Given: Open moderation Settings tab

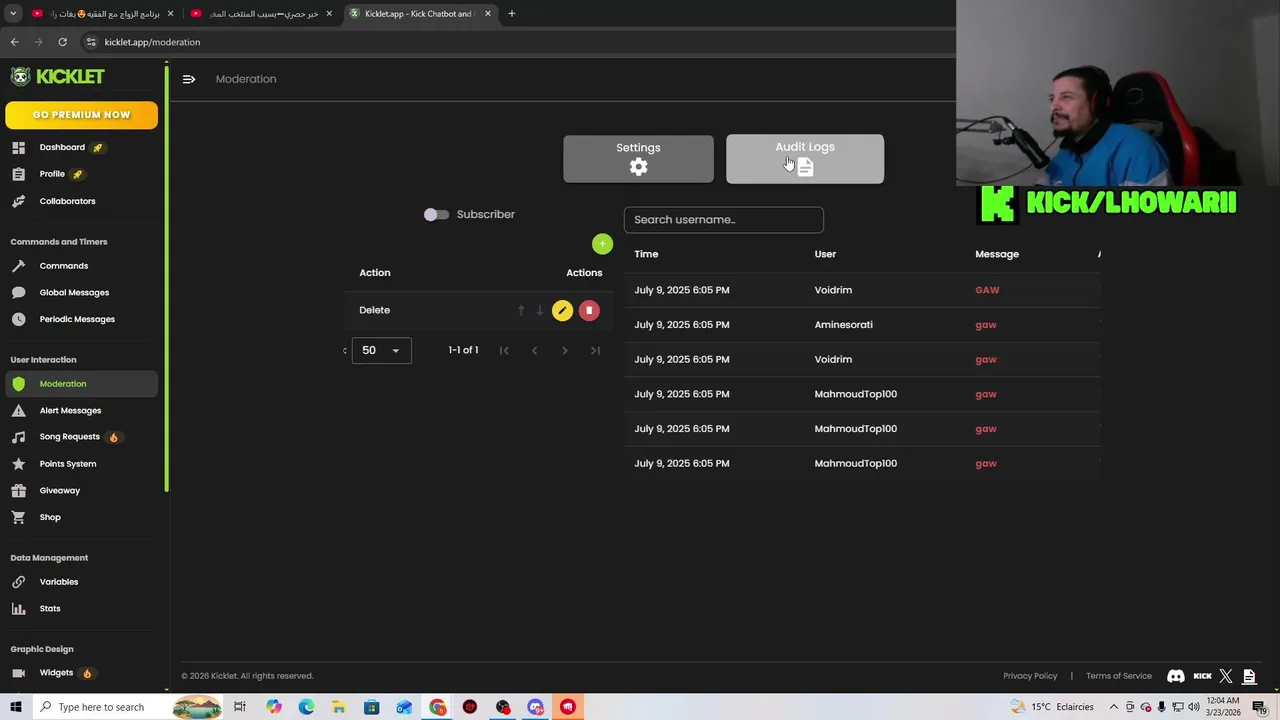Looking at the screenshot, I should [x=638, y=159].
